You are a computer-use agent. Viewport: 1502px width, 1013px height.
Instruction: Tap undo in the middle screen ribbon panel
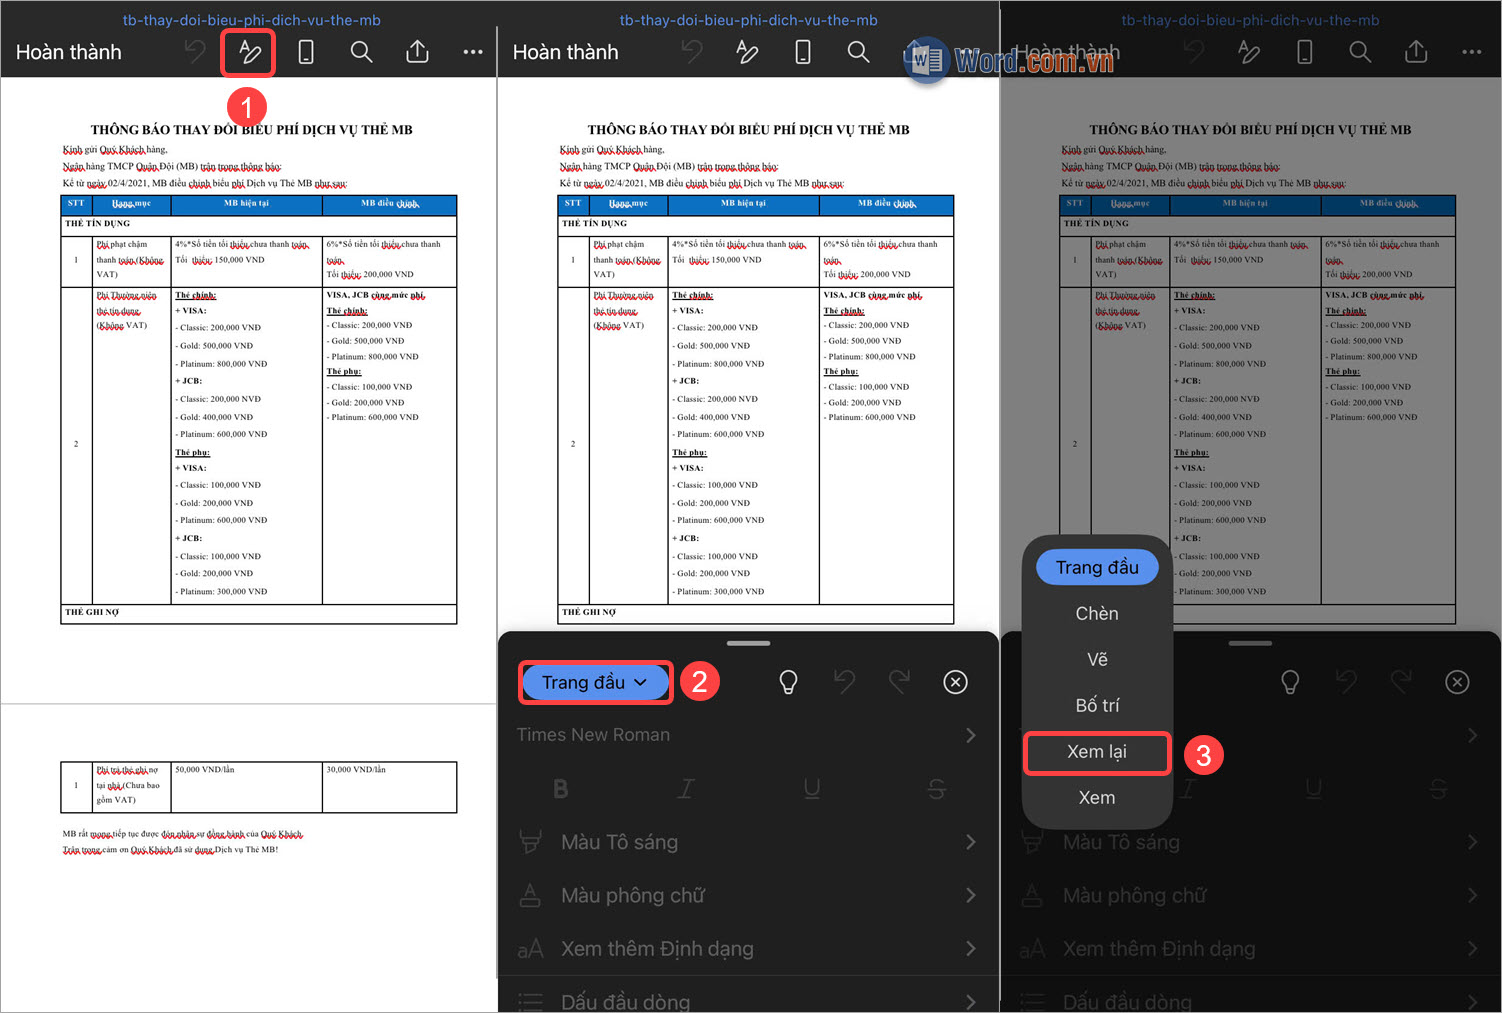(x=845, y=682)
